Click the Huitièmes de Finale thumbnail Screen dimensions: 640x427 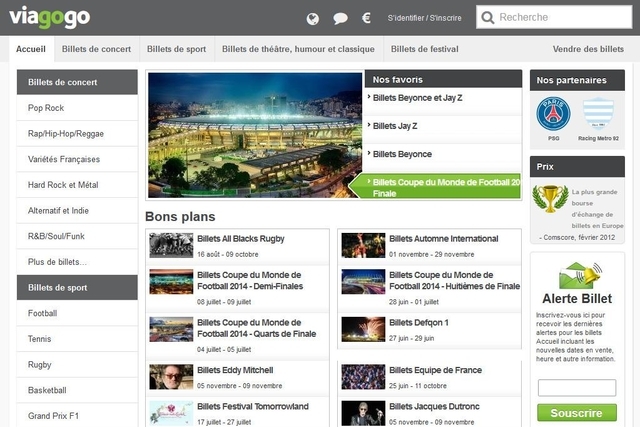tap(363, 282)
